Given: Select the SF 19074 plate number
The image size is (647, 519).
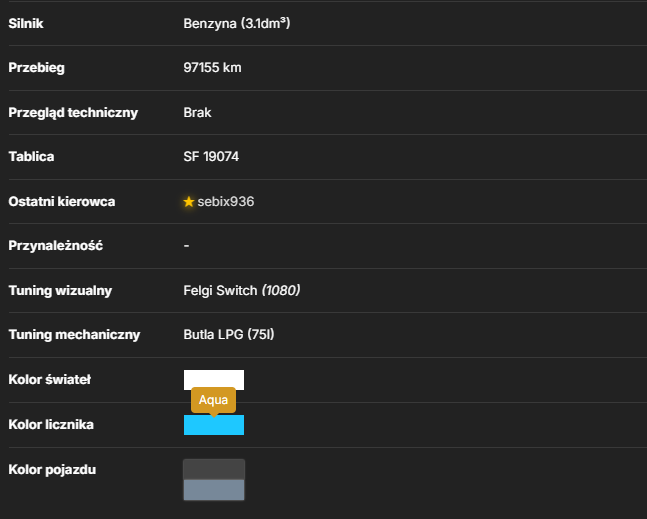Looking at the screenshot, I should (x=211, y=157).
